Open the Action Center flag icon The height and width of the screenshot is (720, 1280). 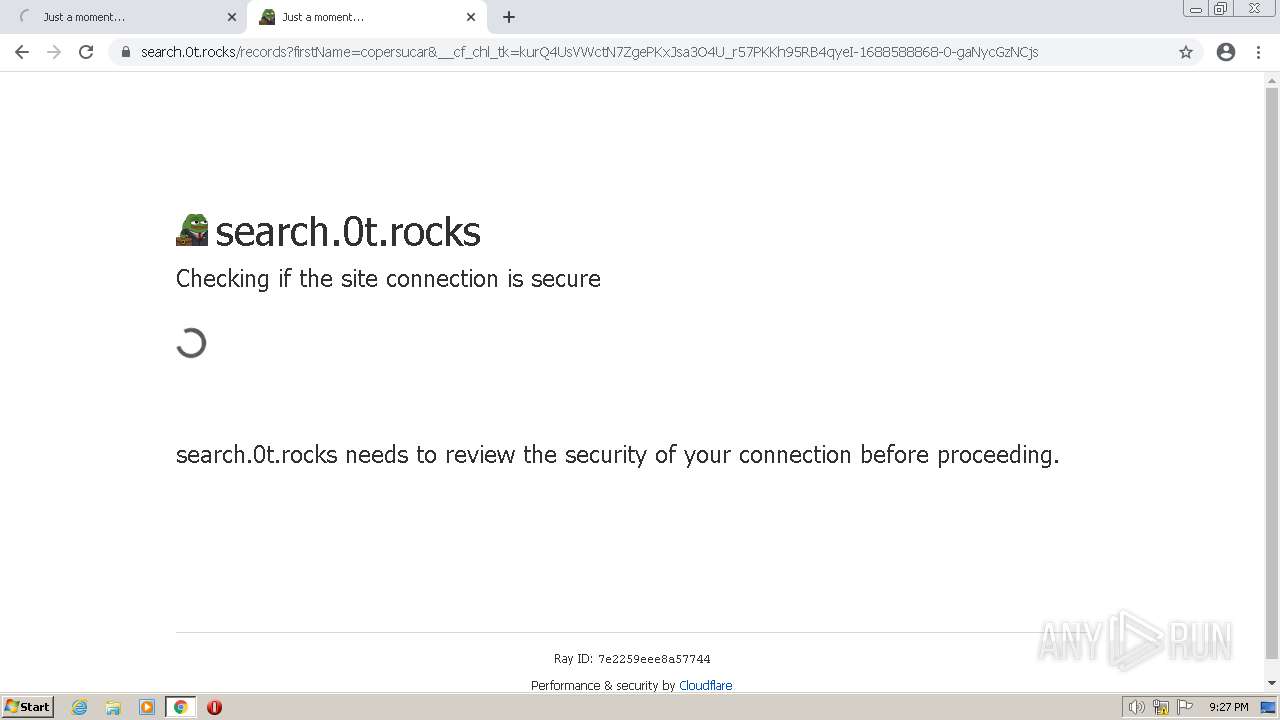tap(1185, 707)
